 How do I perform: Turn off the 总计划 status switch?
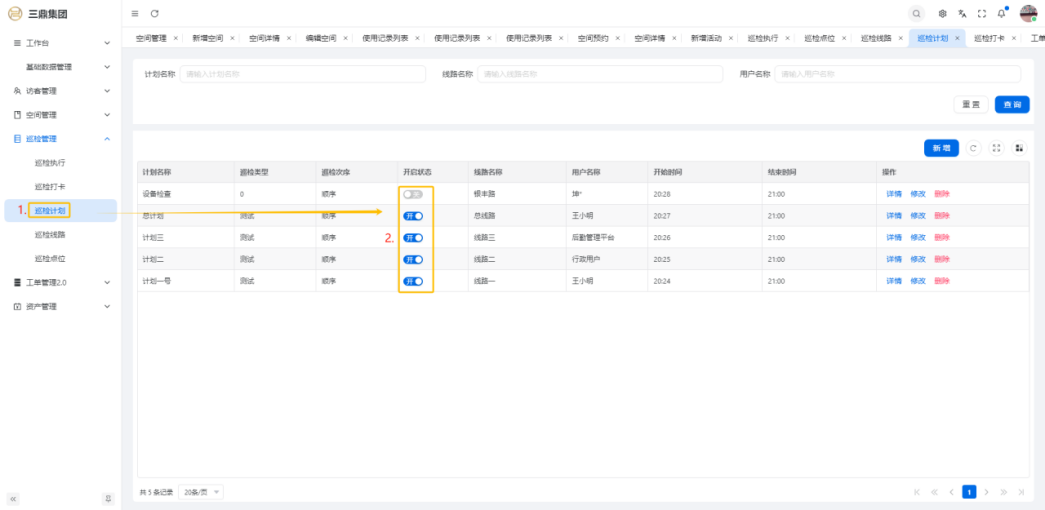(x=413, y=216)
